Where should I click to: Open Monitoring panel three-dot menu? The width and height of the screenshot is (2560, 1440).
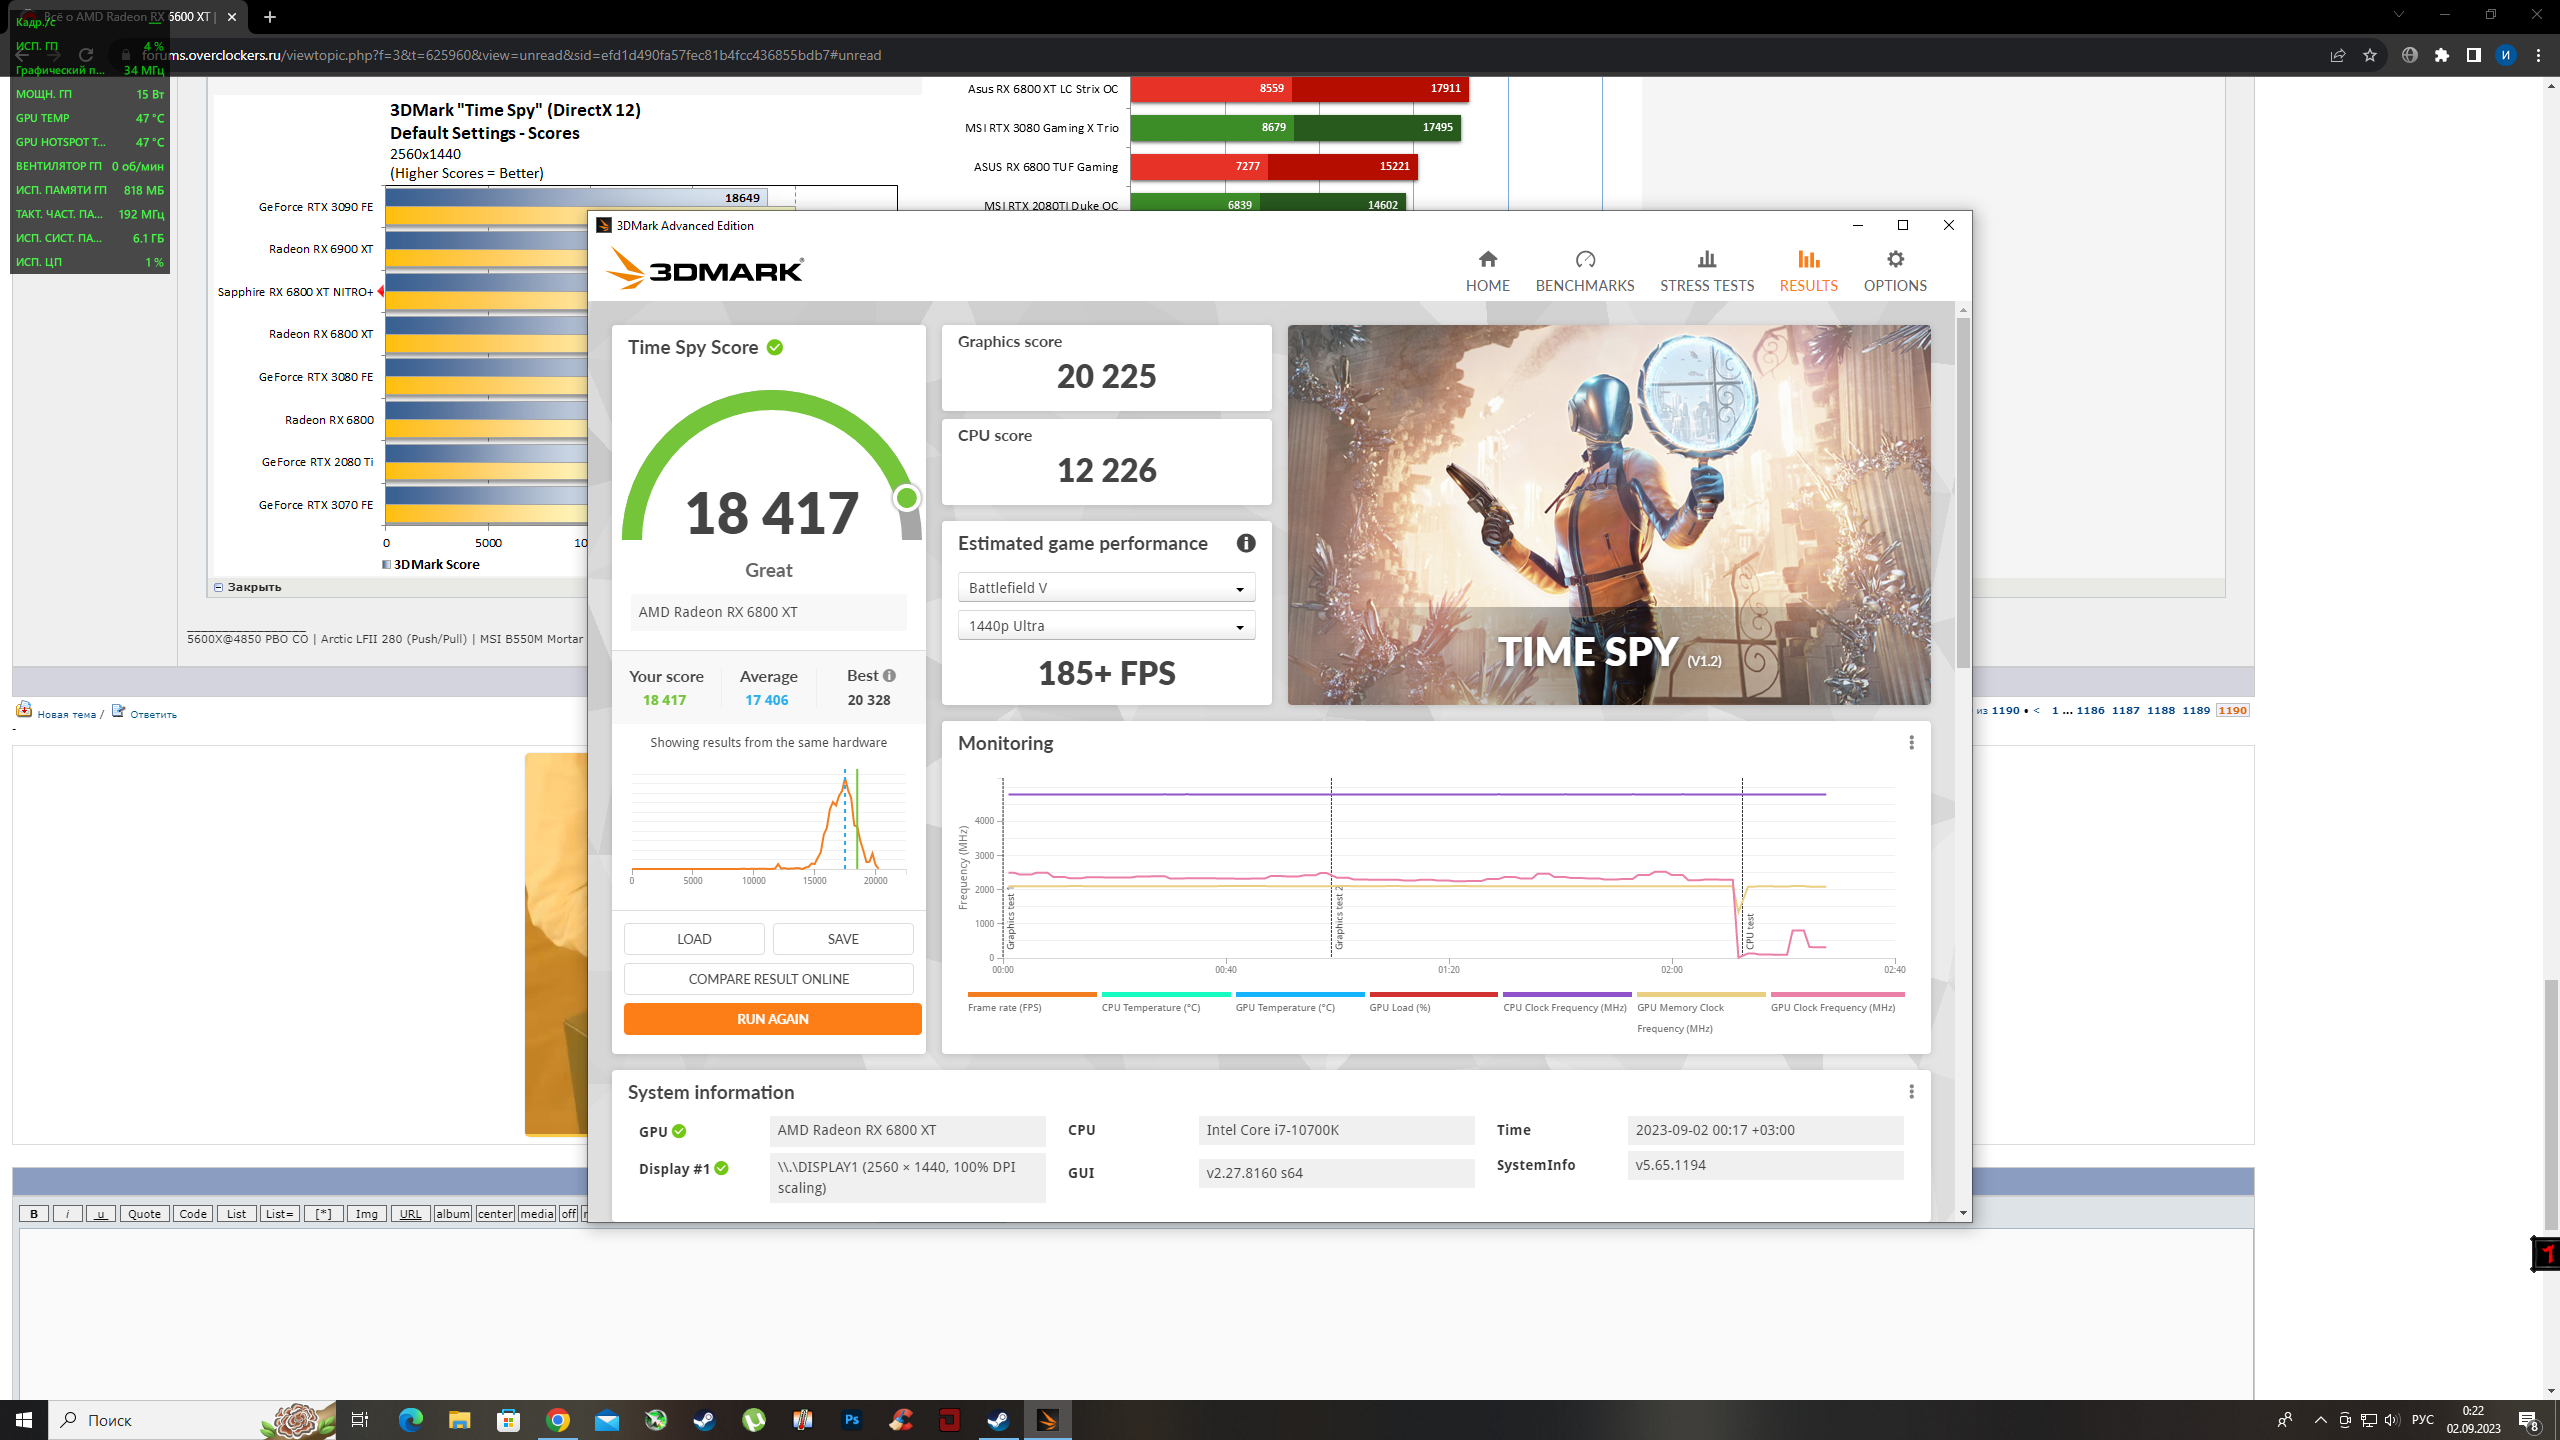pos(1911,742)
